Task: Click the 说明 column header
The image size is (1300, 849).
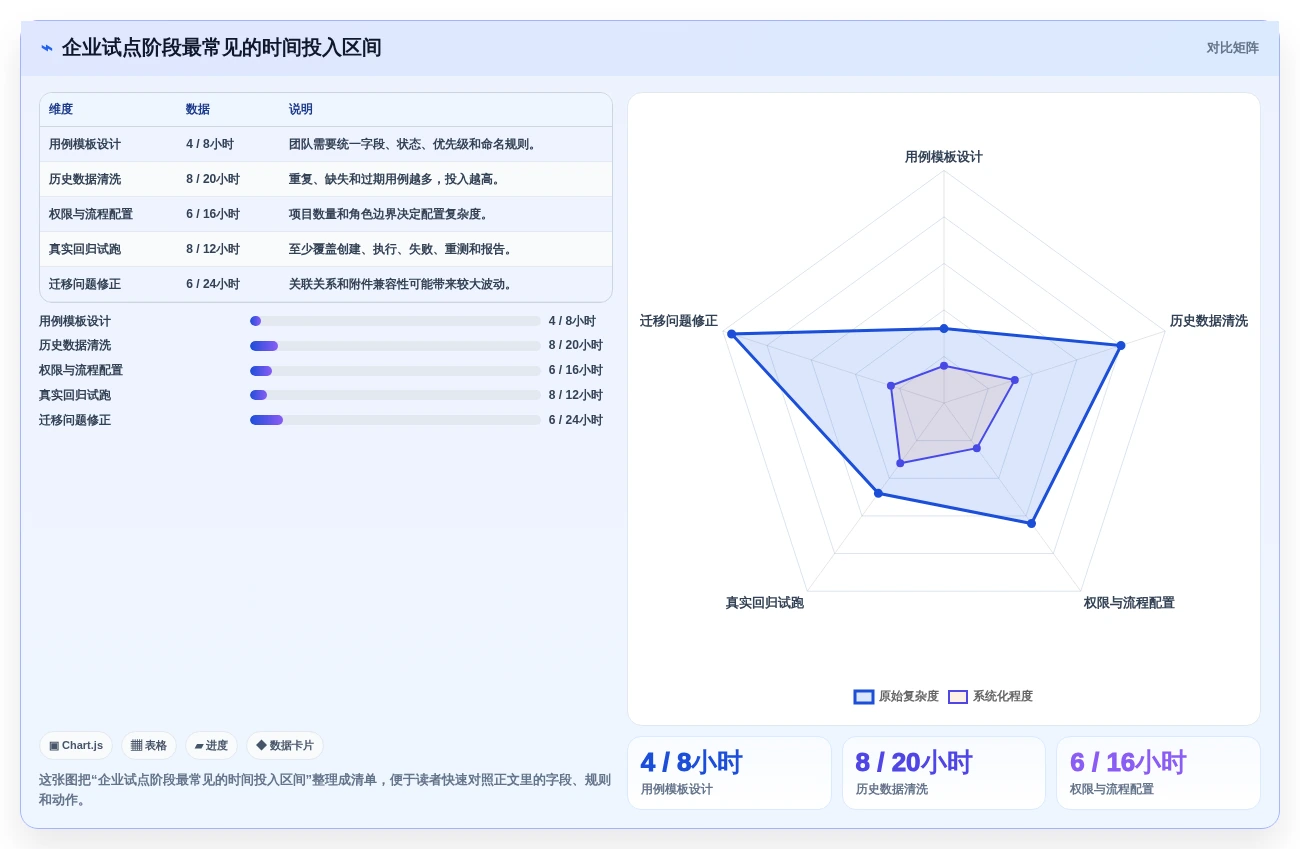Action: [301, 110]
